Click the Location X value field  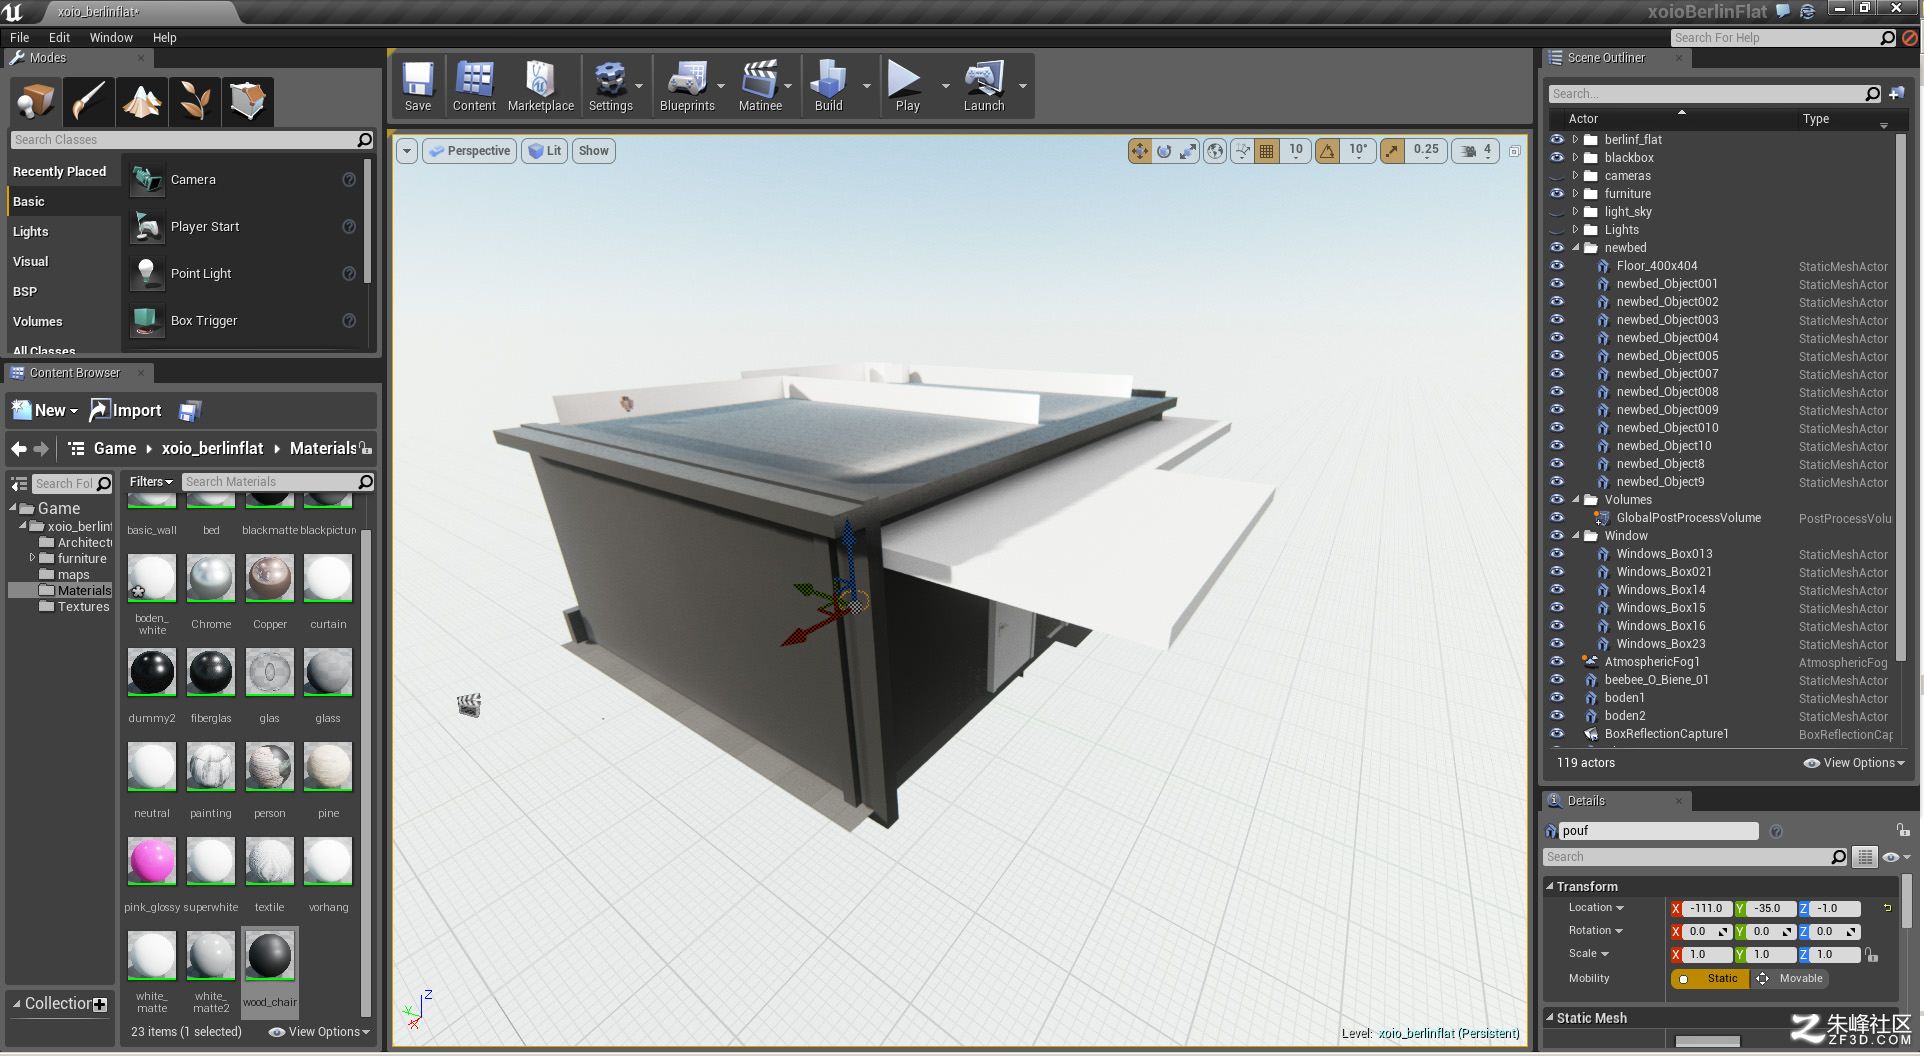pyautogui.click(x=1707, y=909)
